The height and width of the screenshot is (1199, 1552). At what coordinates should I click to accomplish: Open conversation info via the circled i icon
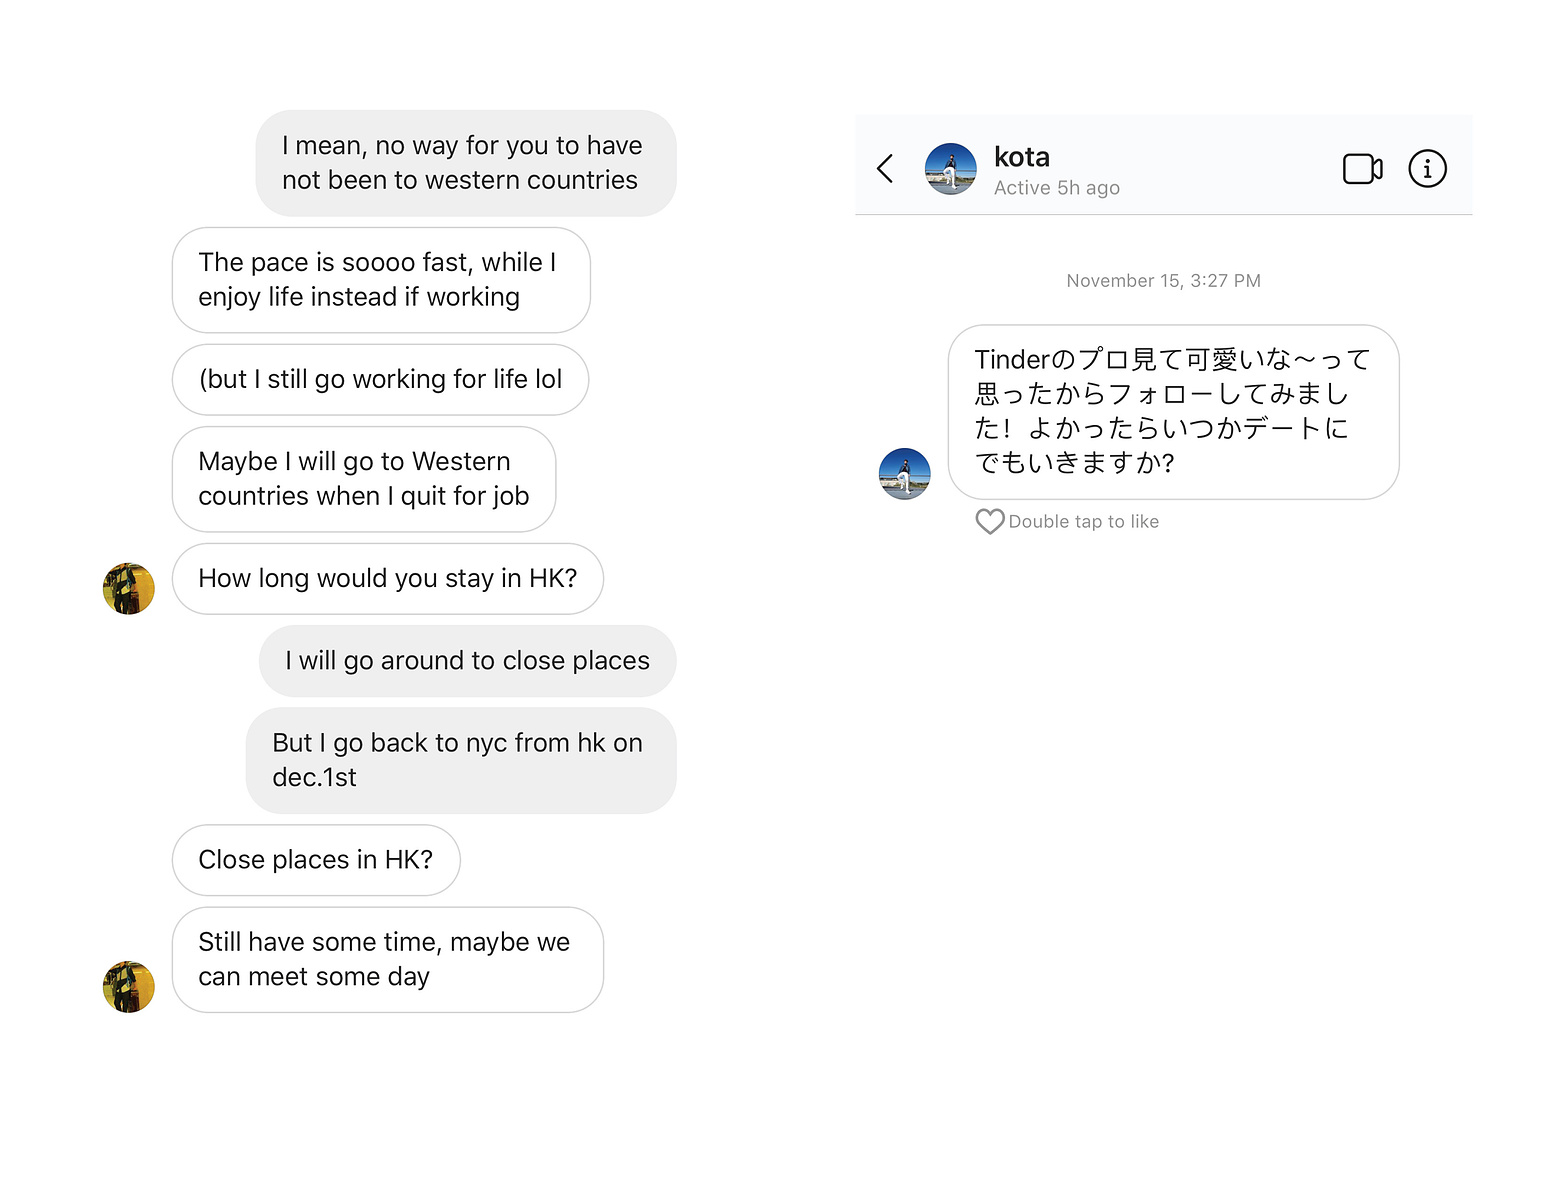coord(1427,168)
